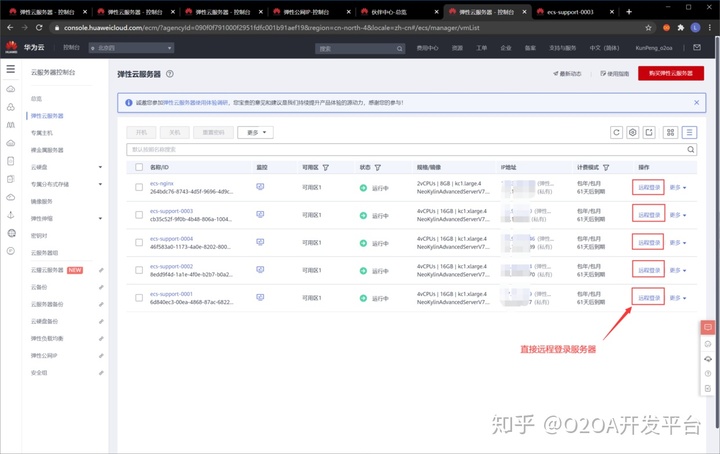Click the refresh list icon

point(616,132)
